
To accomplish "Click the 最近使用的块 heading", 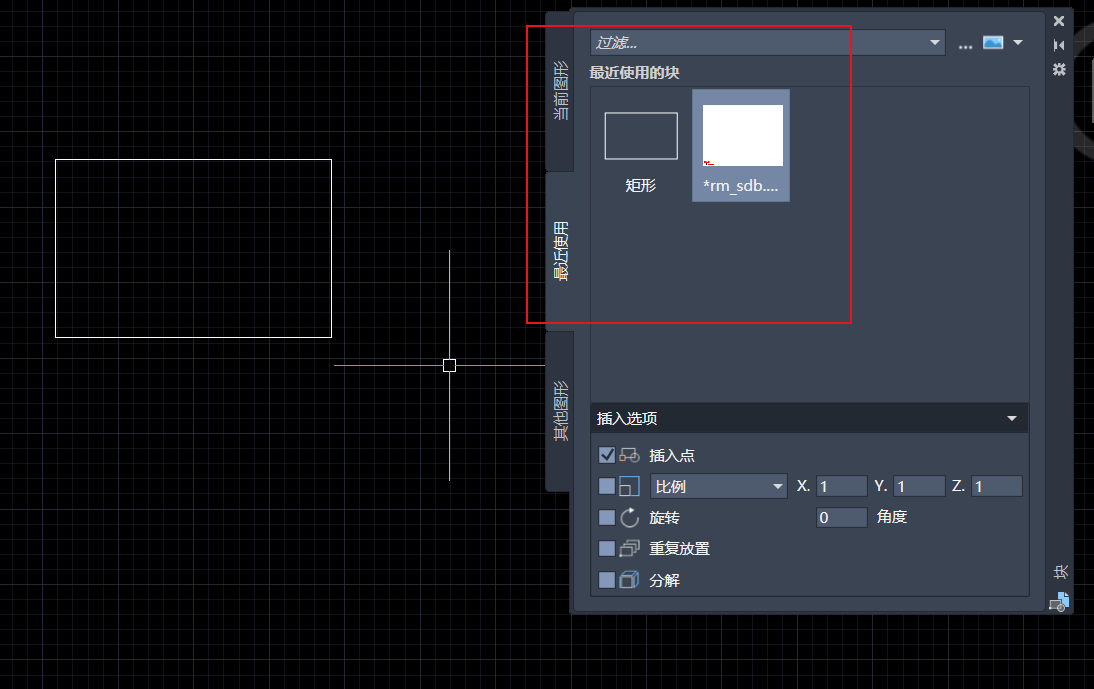I will click(634, 73).
